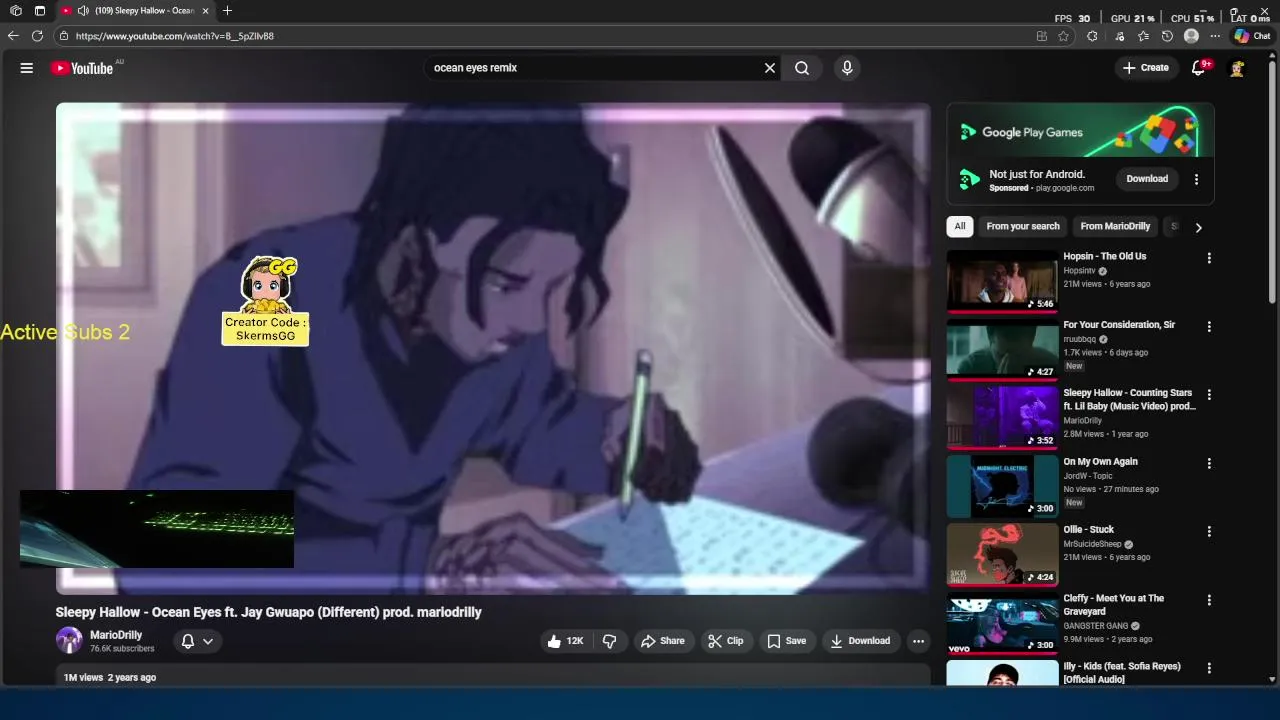Go to the YouTube home logo
The height and width of the screenshot is (720, 1280).
pyautogui.click(x=82, y=68)
